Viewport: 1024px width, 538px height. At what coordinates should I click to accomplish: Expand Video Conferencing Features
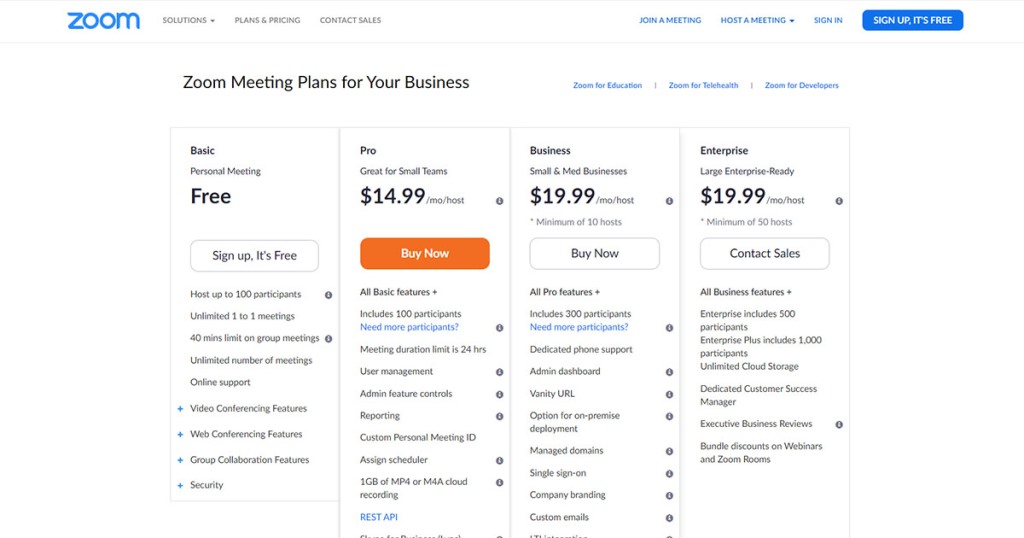[x=180, y=409]
